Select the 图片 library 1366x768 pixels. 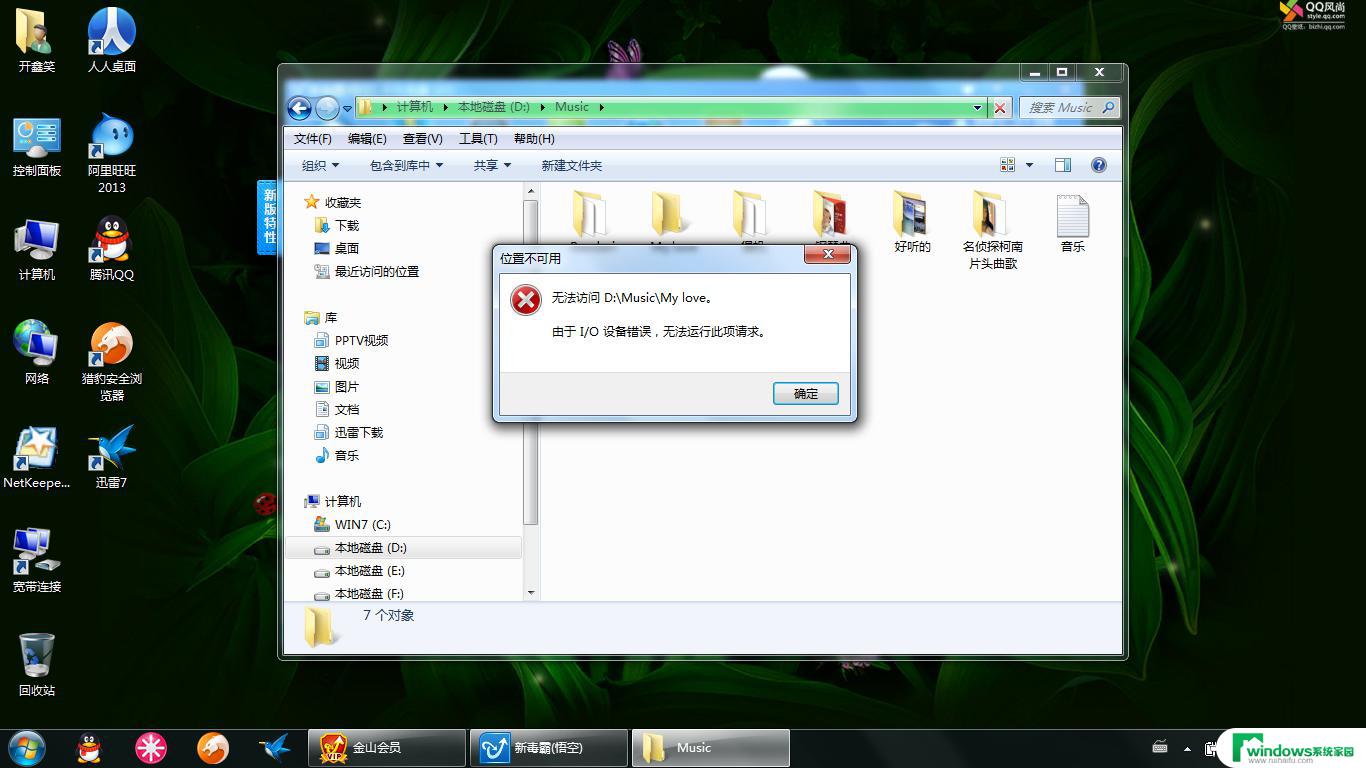336,387
